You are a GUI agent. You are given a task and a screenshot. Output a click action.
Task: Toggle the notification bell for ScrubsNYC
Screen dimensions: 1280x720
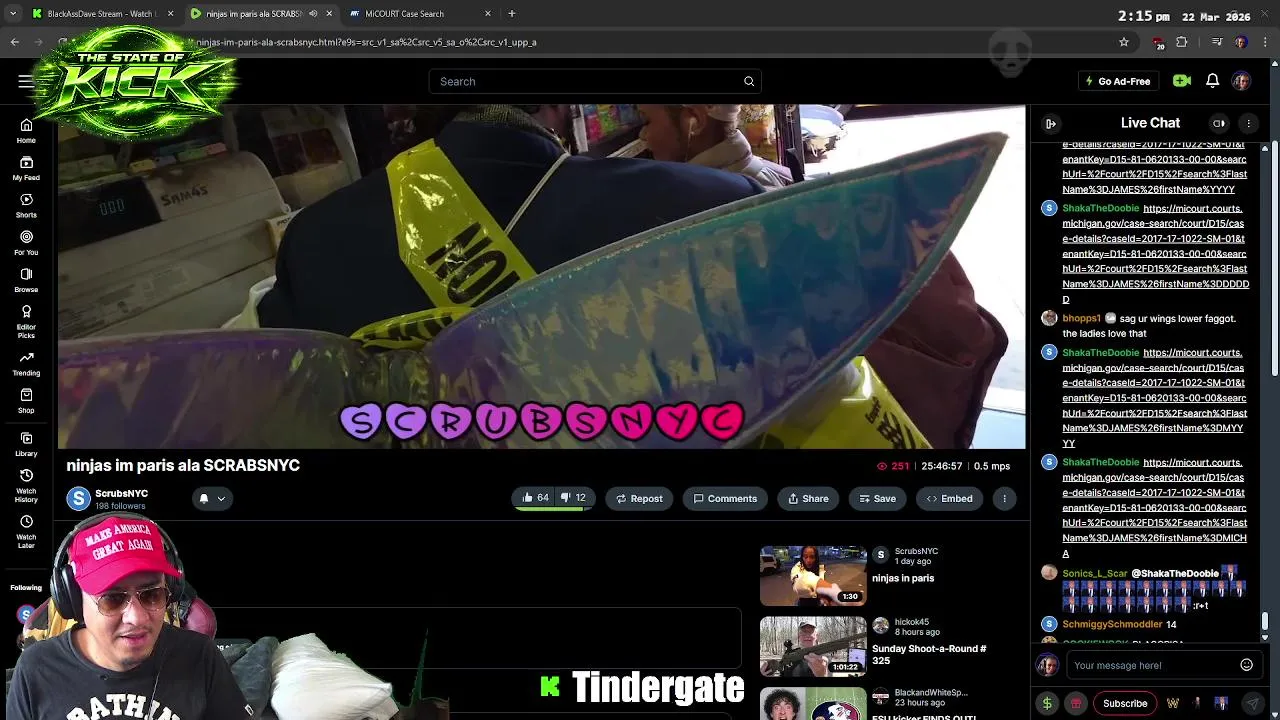click(203, 498)
